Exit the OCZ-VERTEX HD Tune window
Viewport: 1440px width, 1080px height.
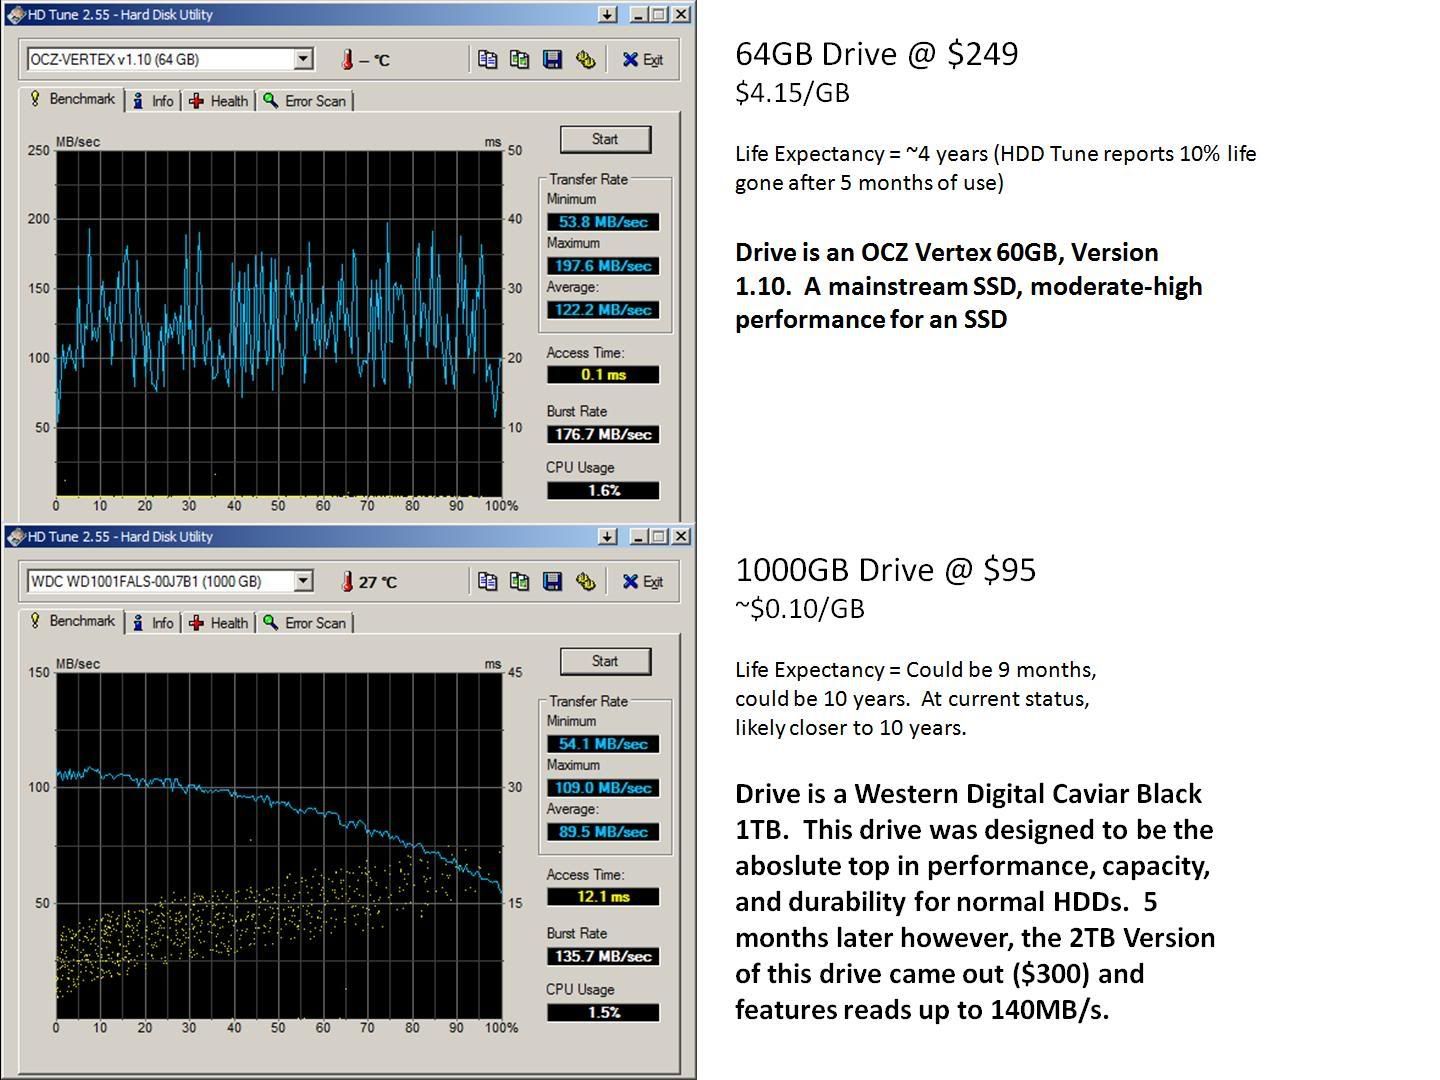(x=643, y=60)
